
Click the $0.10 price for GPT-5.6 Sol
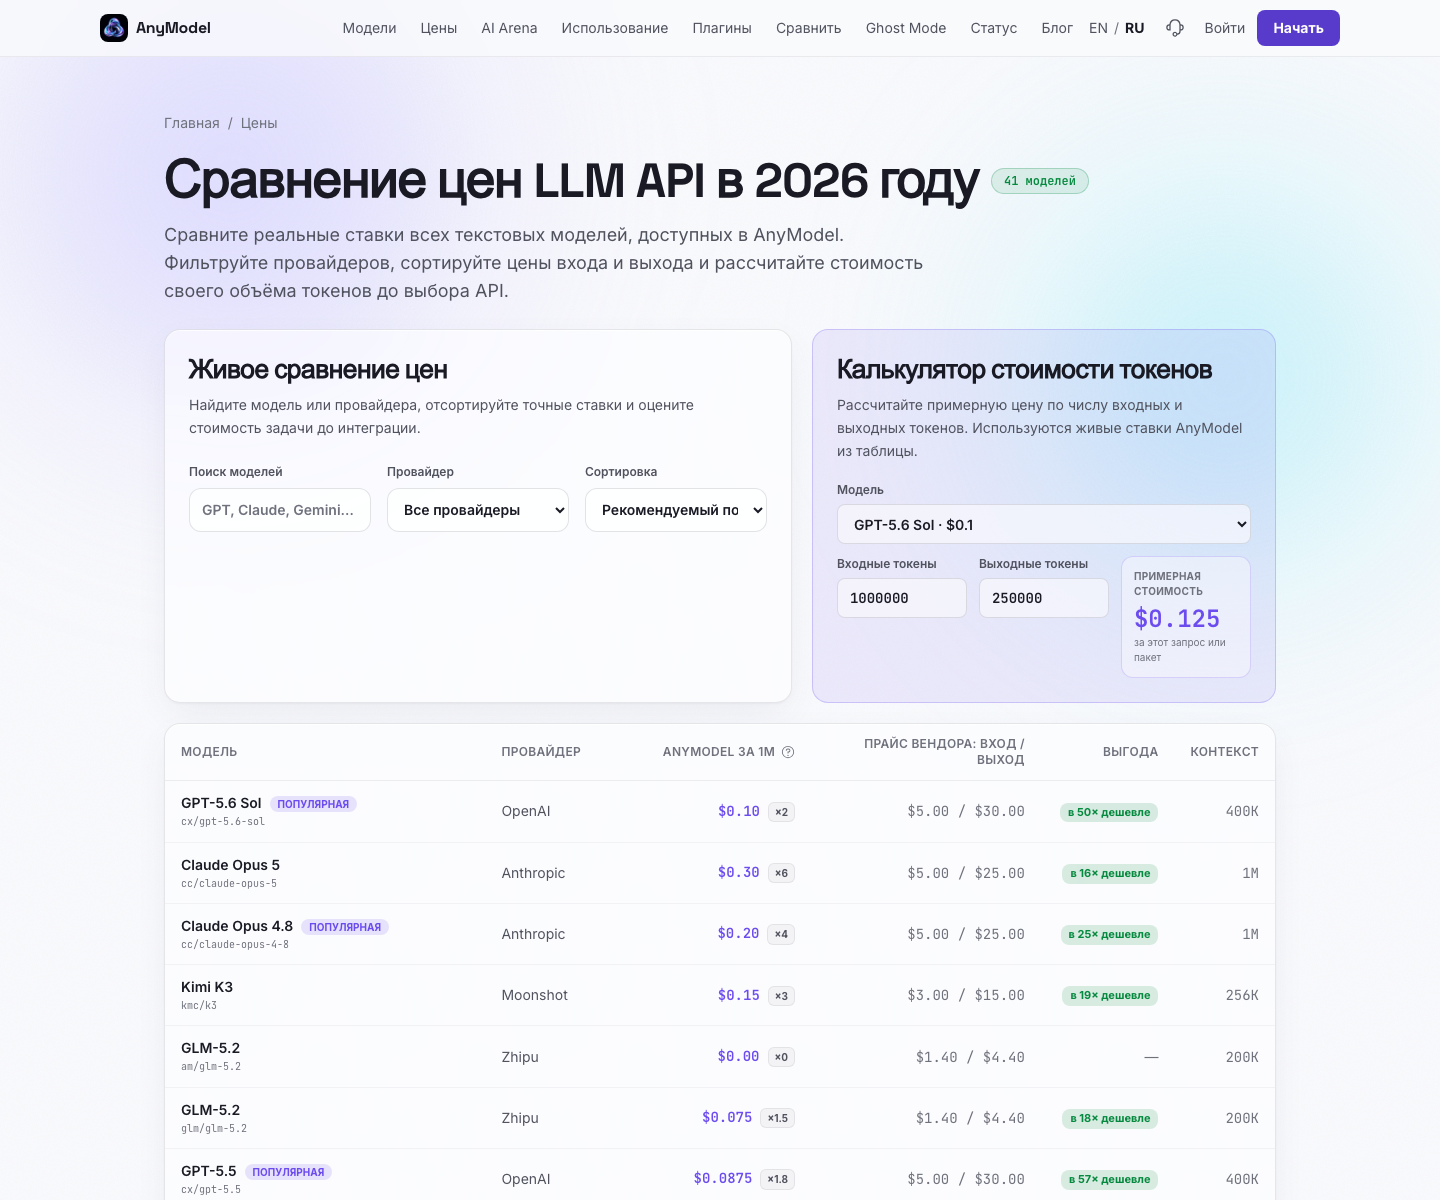[739, 811]
